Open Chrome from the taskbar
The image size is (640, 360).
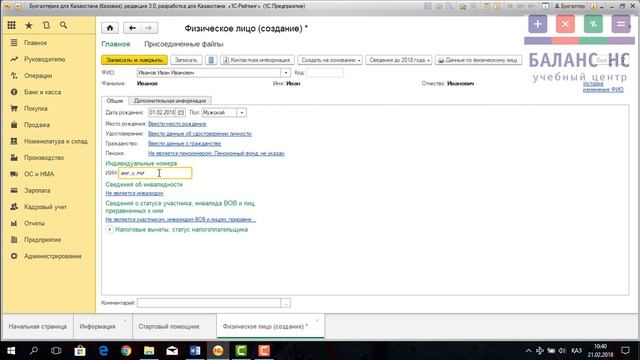[x=126, y=351]
